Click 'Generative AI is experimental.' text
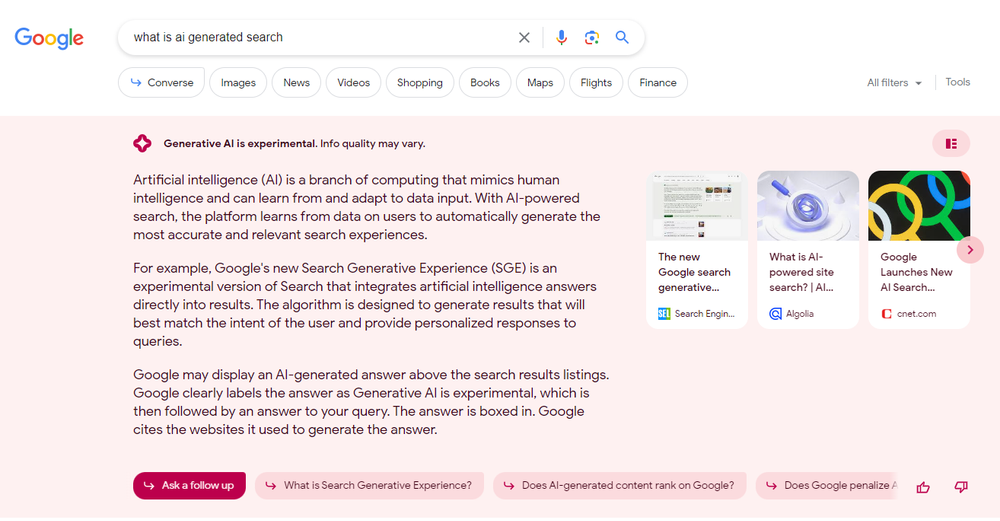This screenshot has height=521, width=1000. point(240,143)
